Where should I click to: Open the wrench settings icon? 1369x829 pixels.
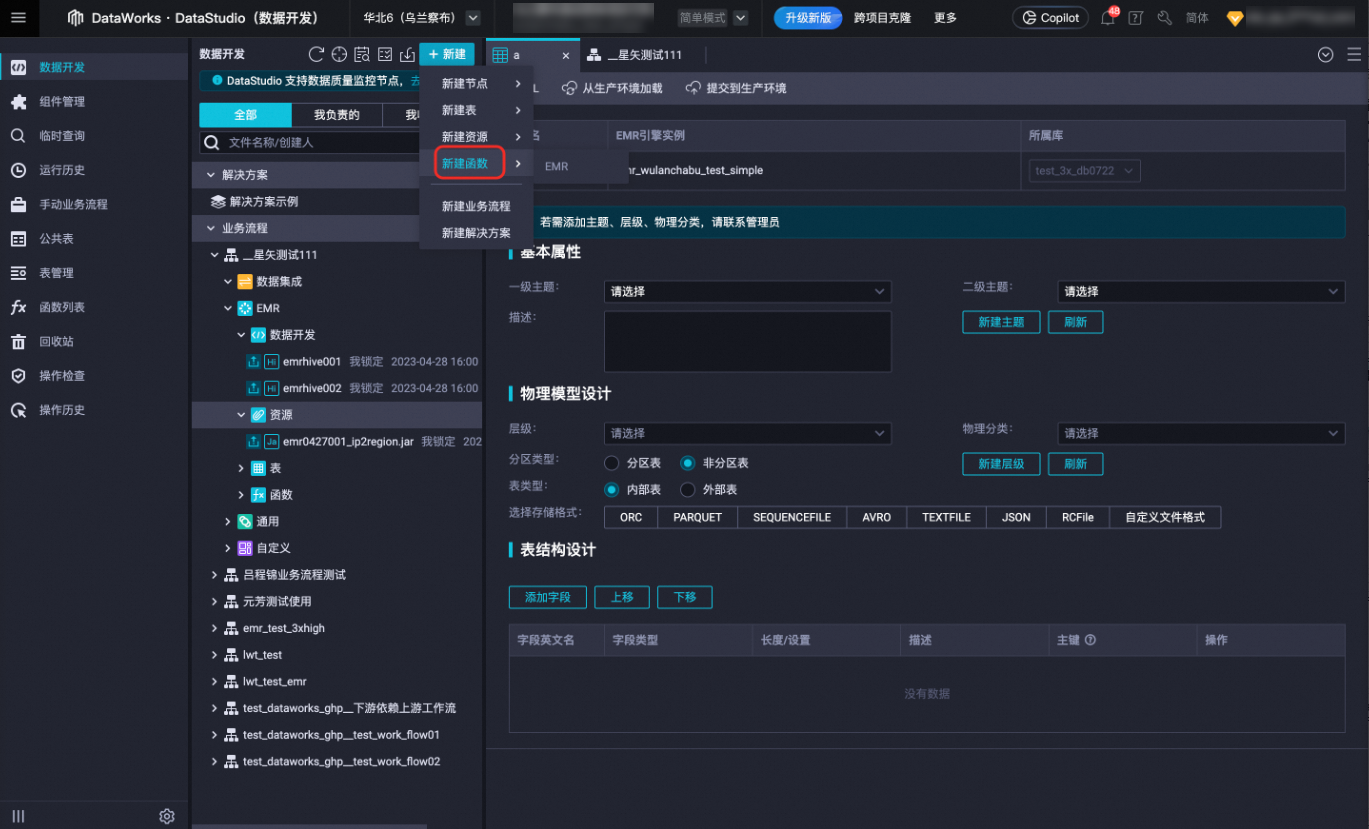(1164, 18)
